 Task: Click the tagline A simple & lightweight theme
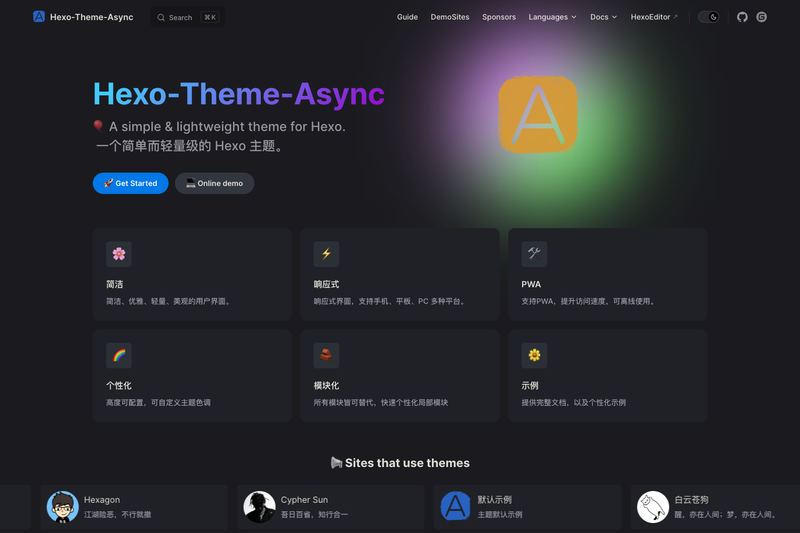click(227, 126)
